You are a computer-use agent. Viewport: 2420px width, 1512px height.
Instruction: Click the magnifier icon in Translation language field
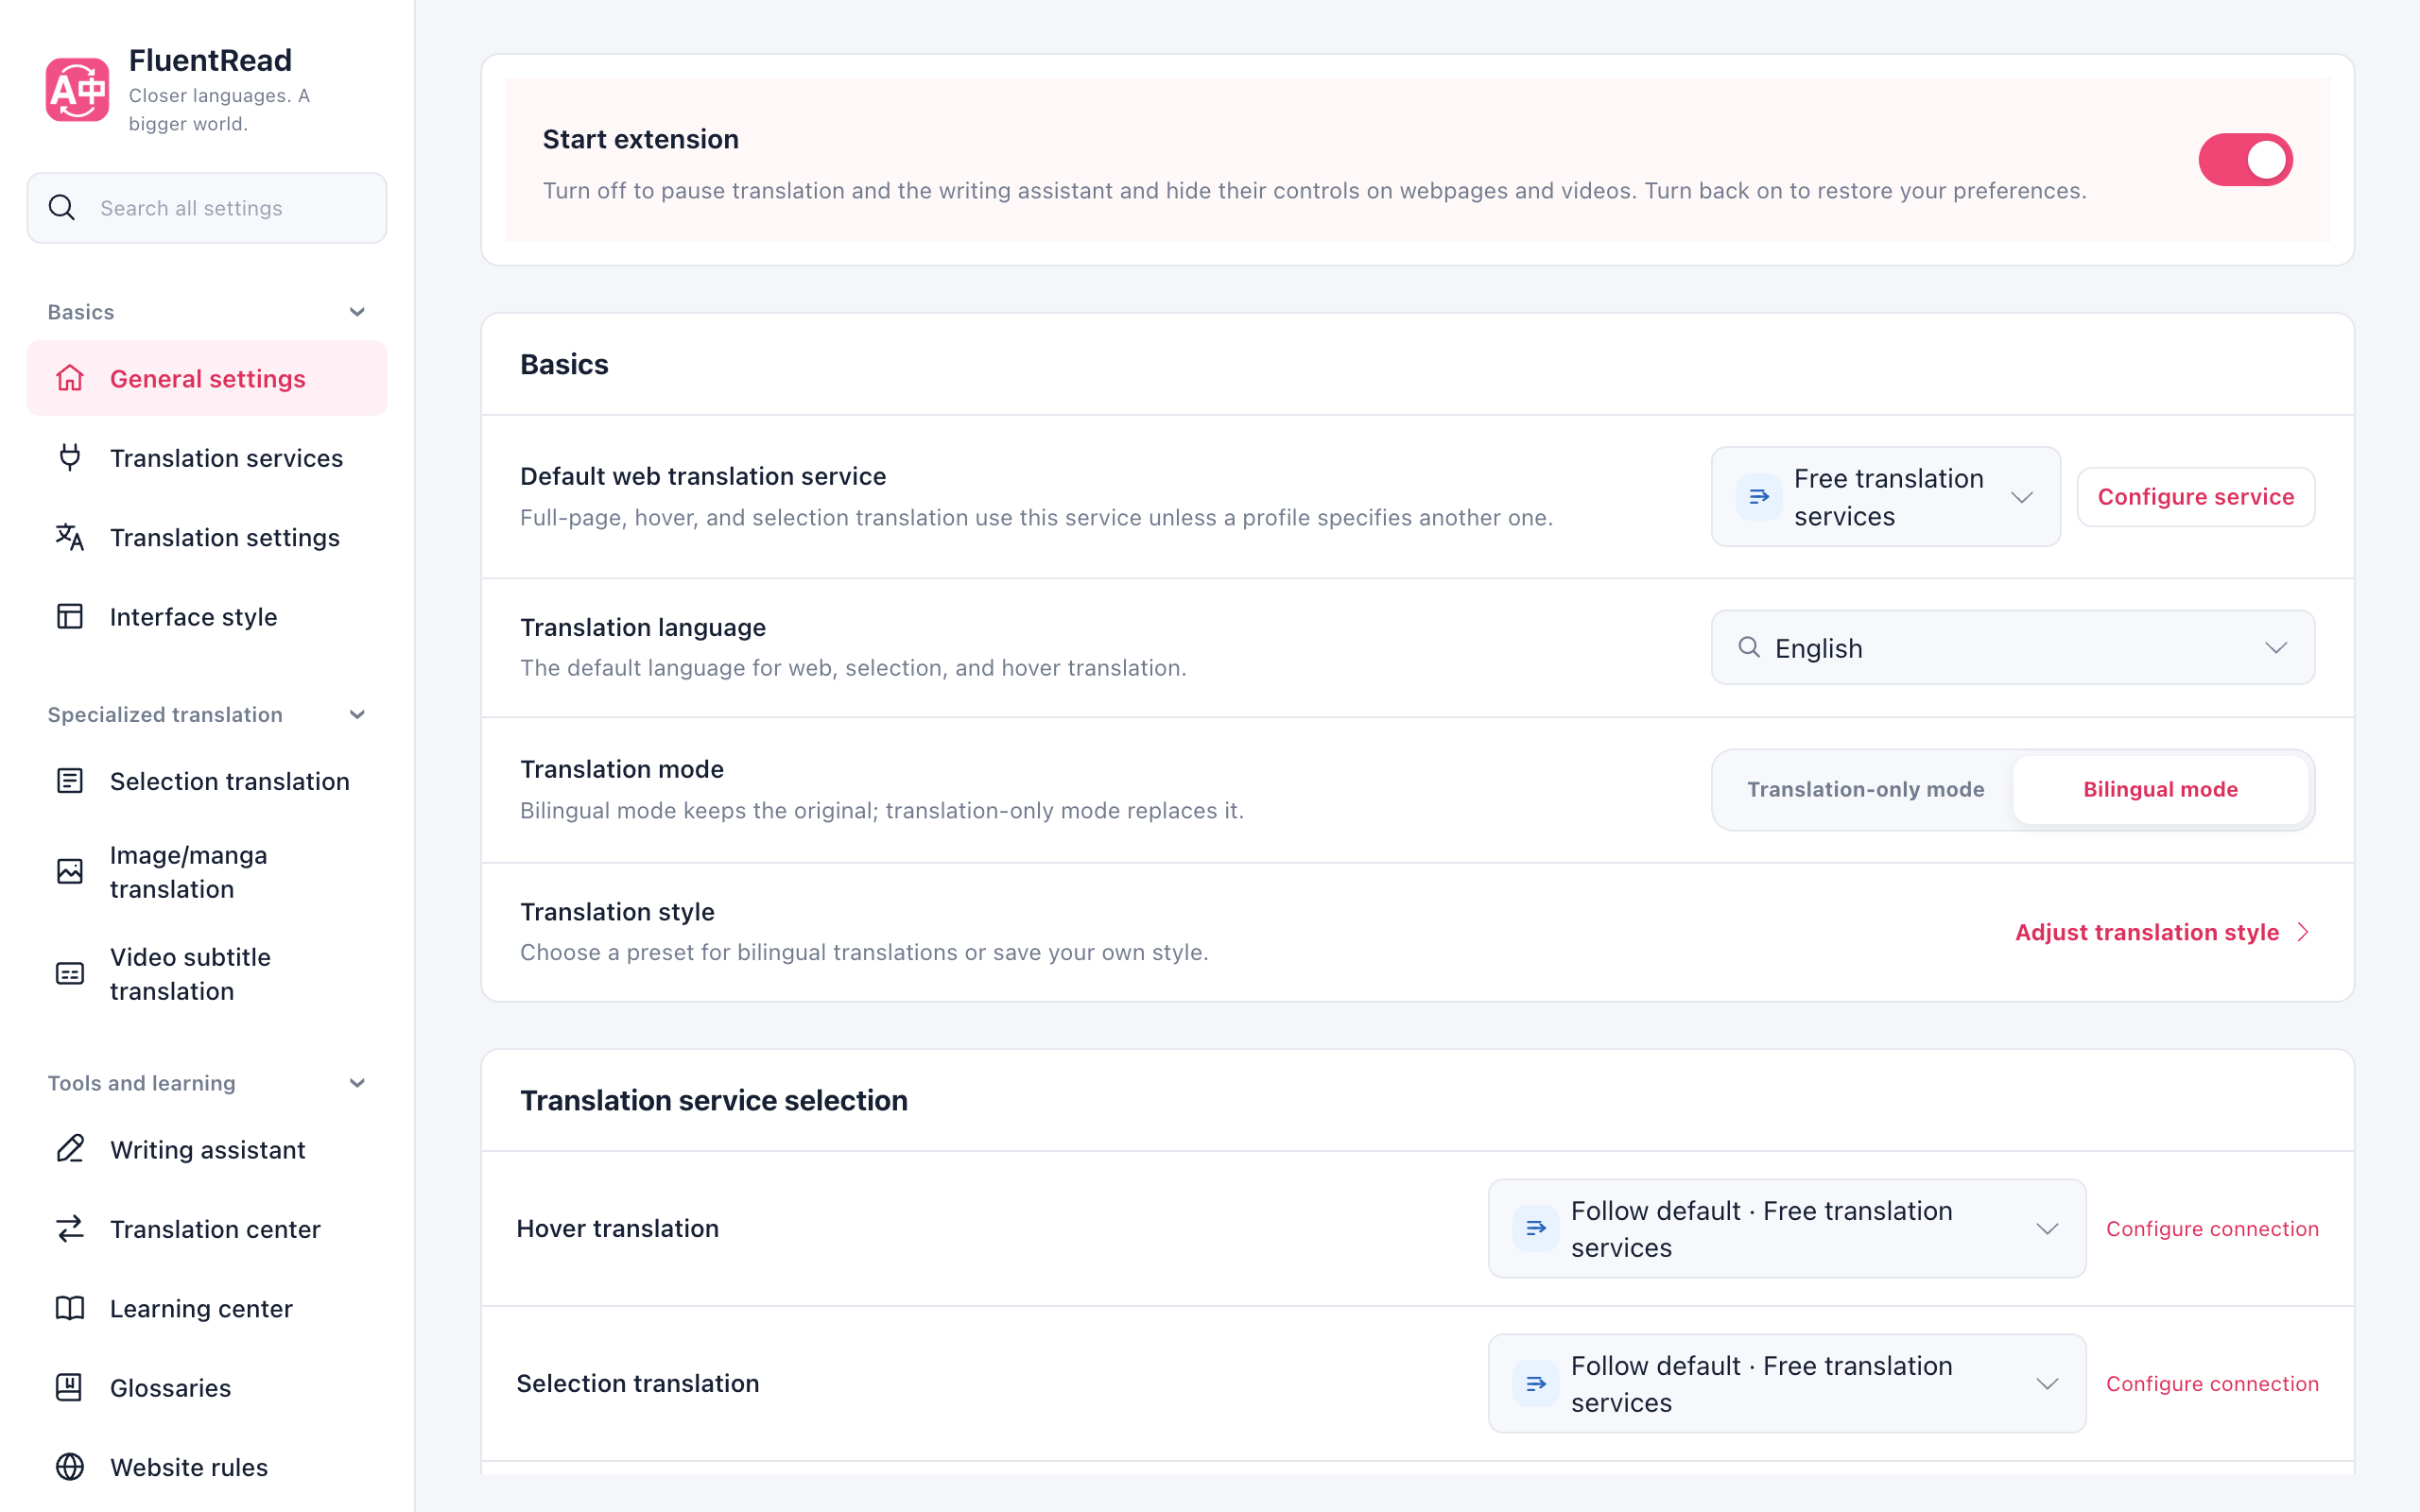coord(1749,647)
